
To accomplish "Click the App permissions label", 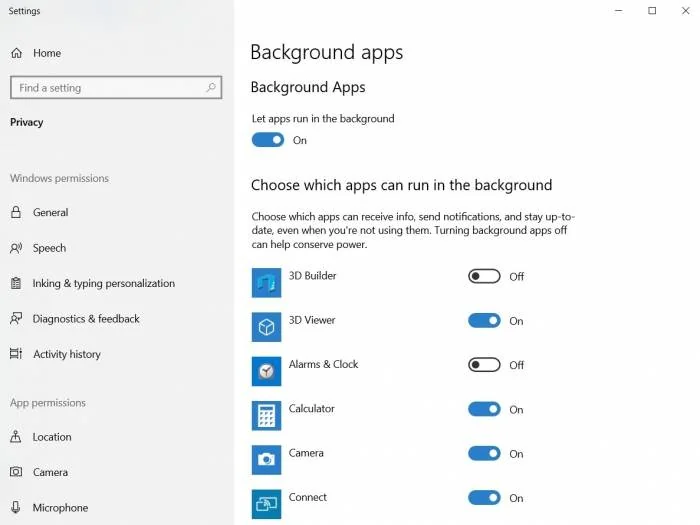I will tap(48, 403).
